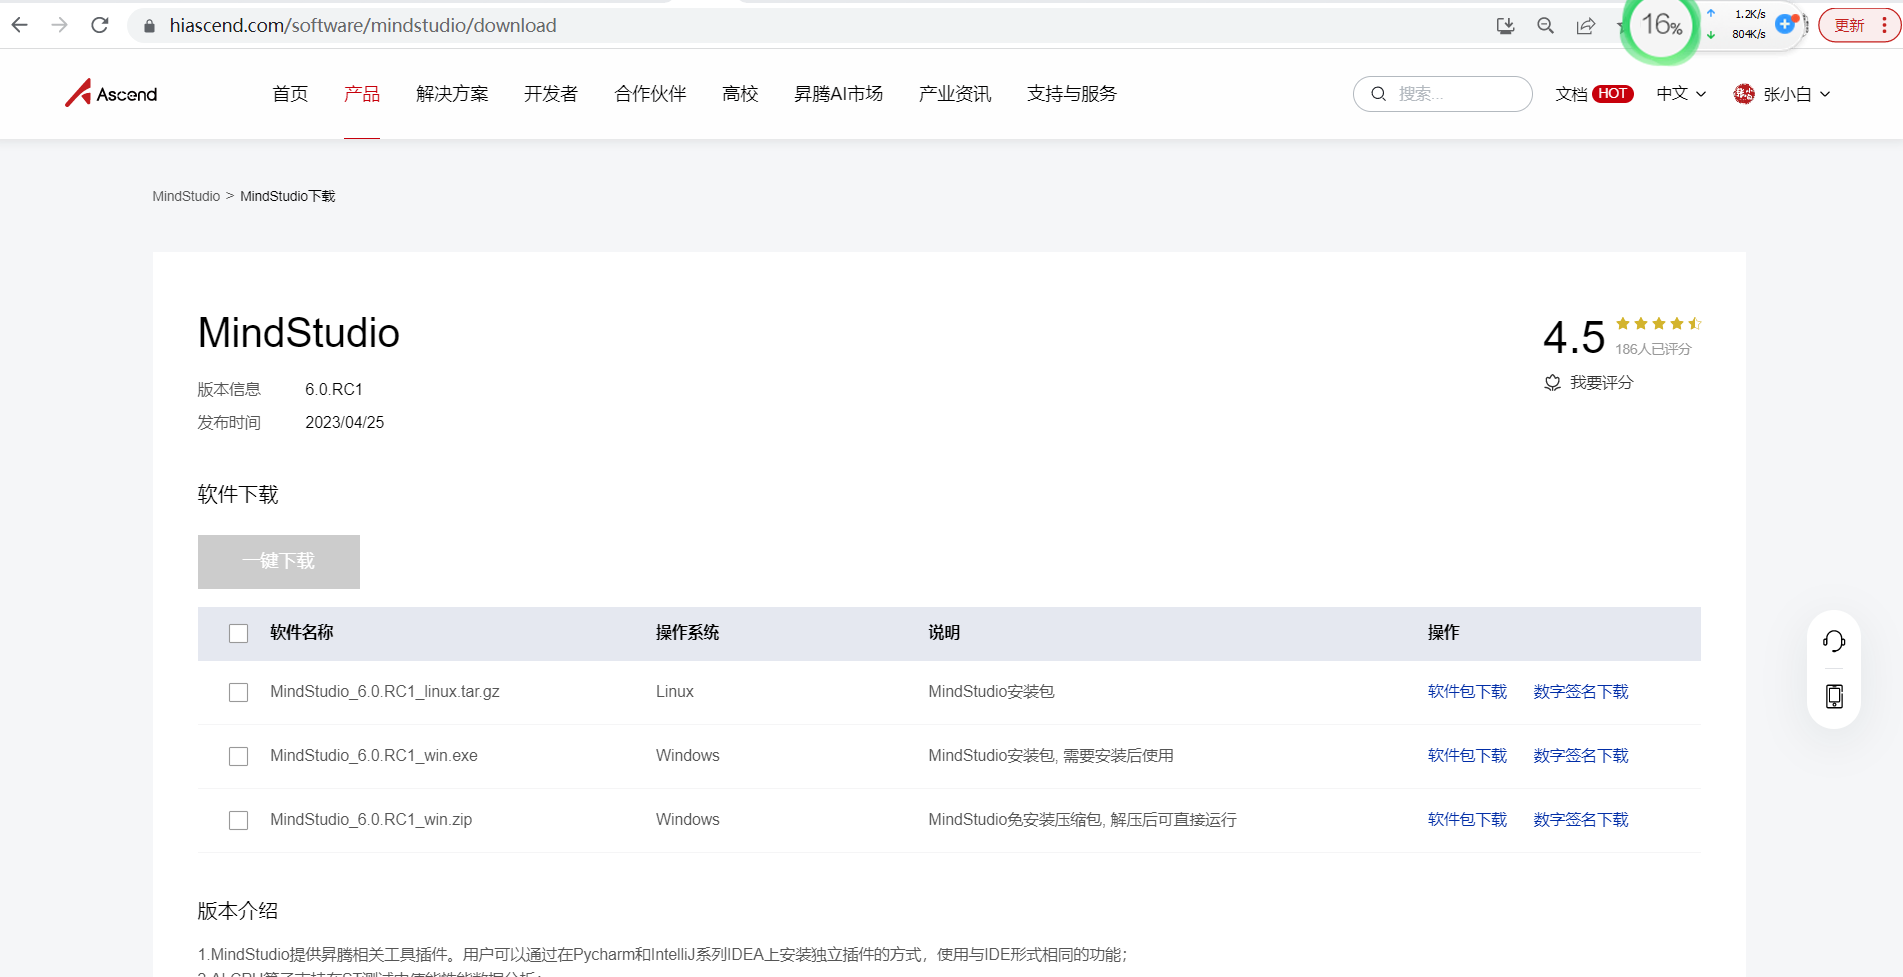
Task: Open the 产业资讯 nav menu
Action: 955,94
